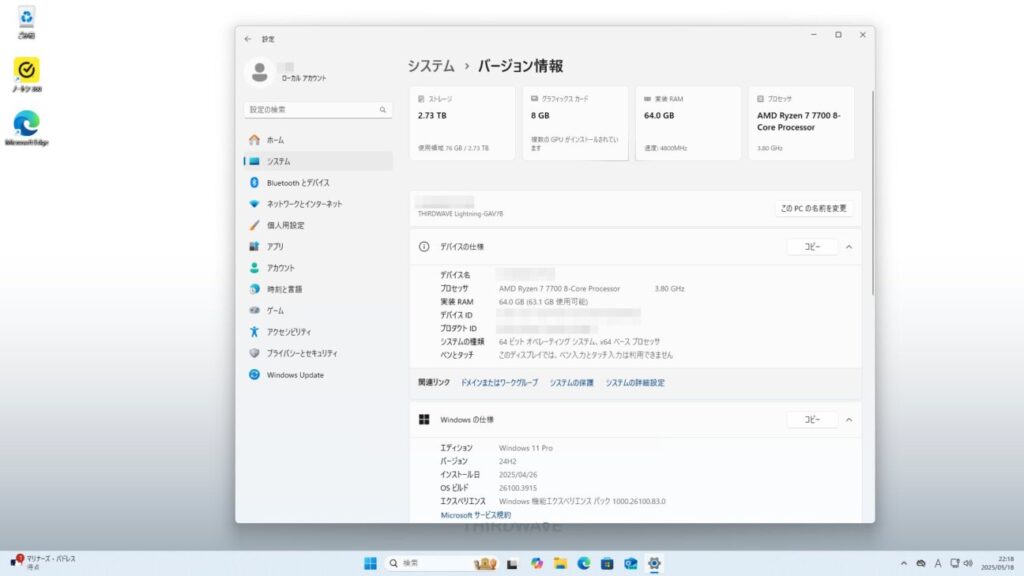The width and height of the screenshot is (1024, 576).
Task: Click the ネットワークとインターネット Wi-Fi icon
Action: click(x=255, y=204)
